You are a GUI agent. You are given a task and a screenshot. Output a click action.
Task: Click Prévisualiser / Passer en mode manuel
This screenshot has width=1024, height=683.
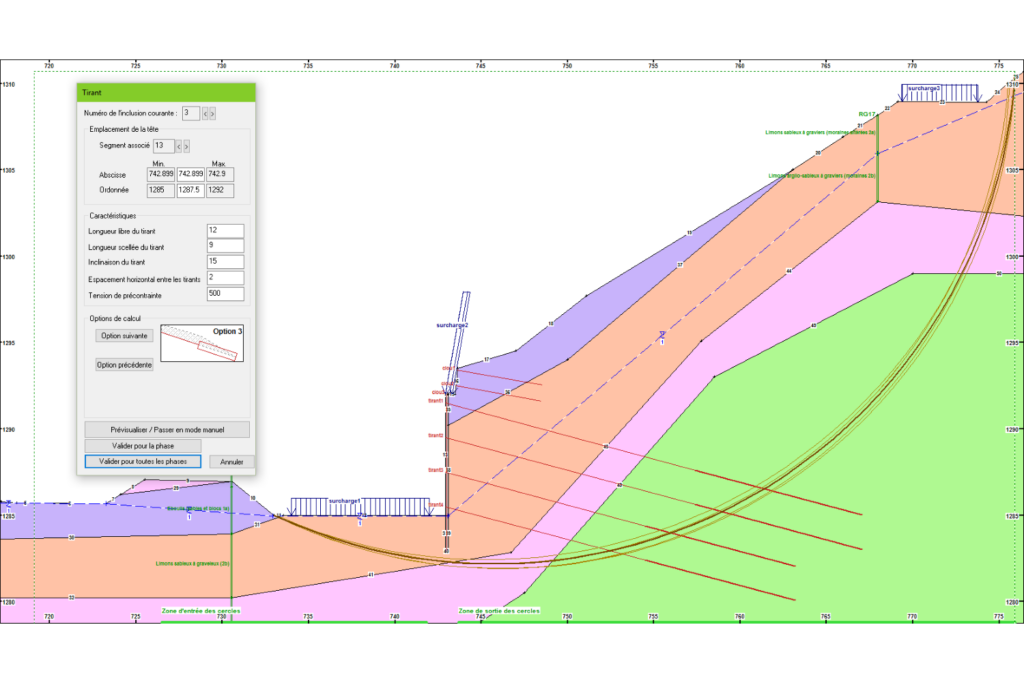[x=167, y=429]
